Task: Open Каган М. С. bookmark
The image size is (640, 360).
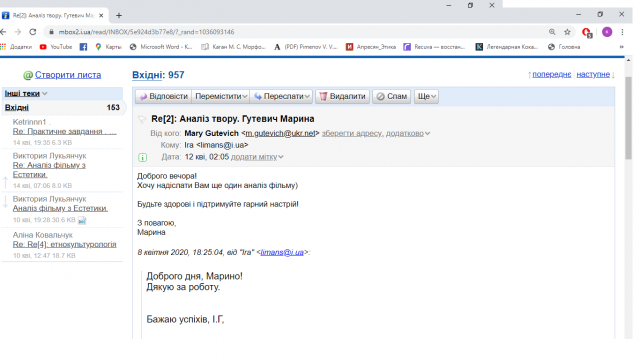Action: pos(233,47)
